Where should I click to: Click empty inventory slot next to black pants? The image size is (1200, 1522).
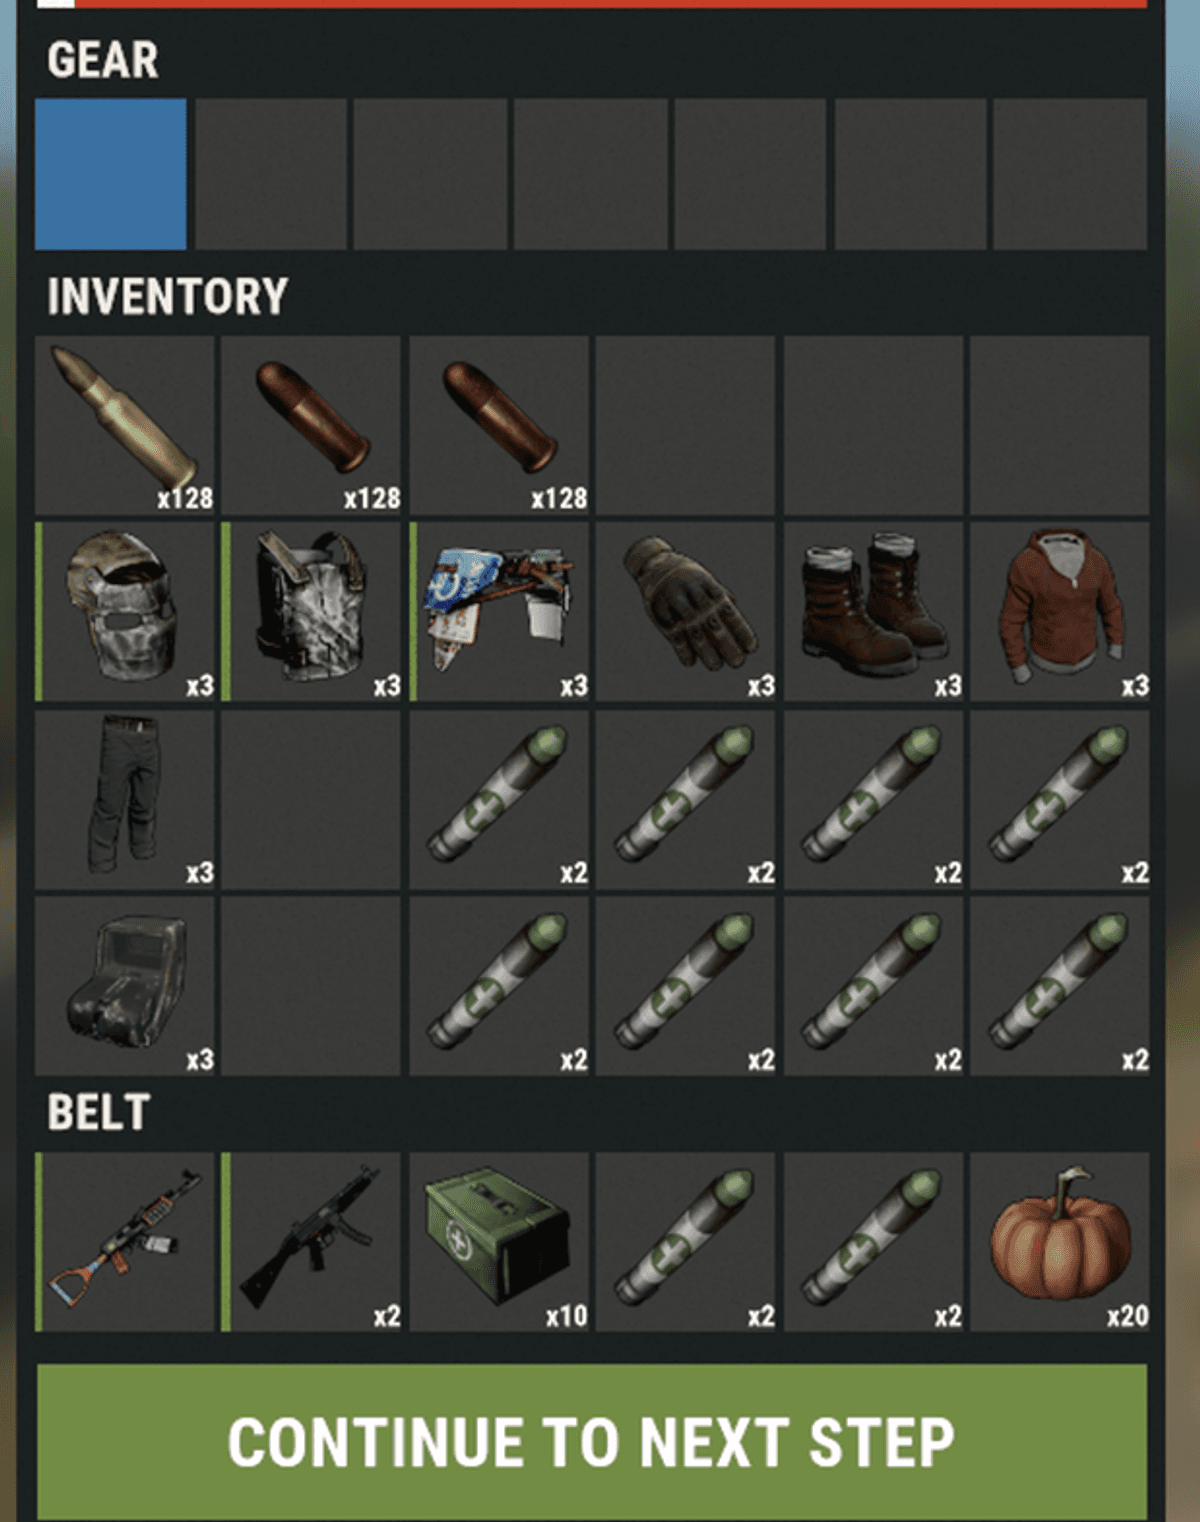click(311, 799)
